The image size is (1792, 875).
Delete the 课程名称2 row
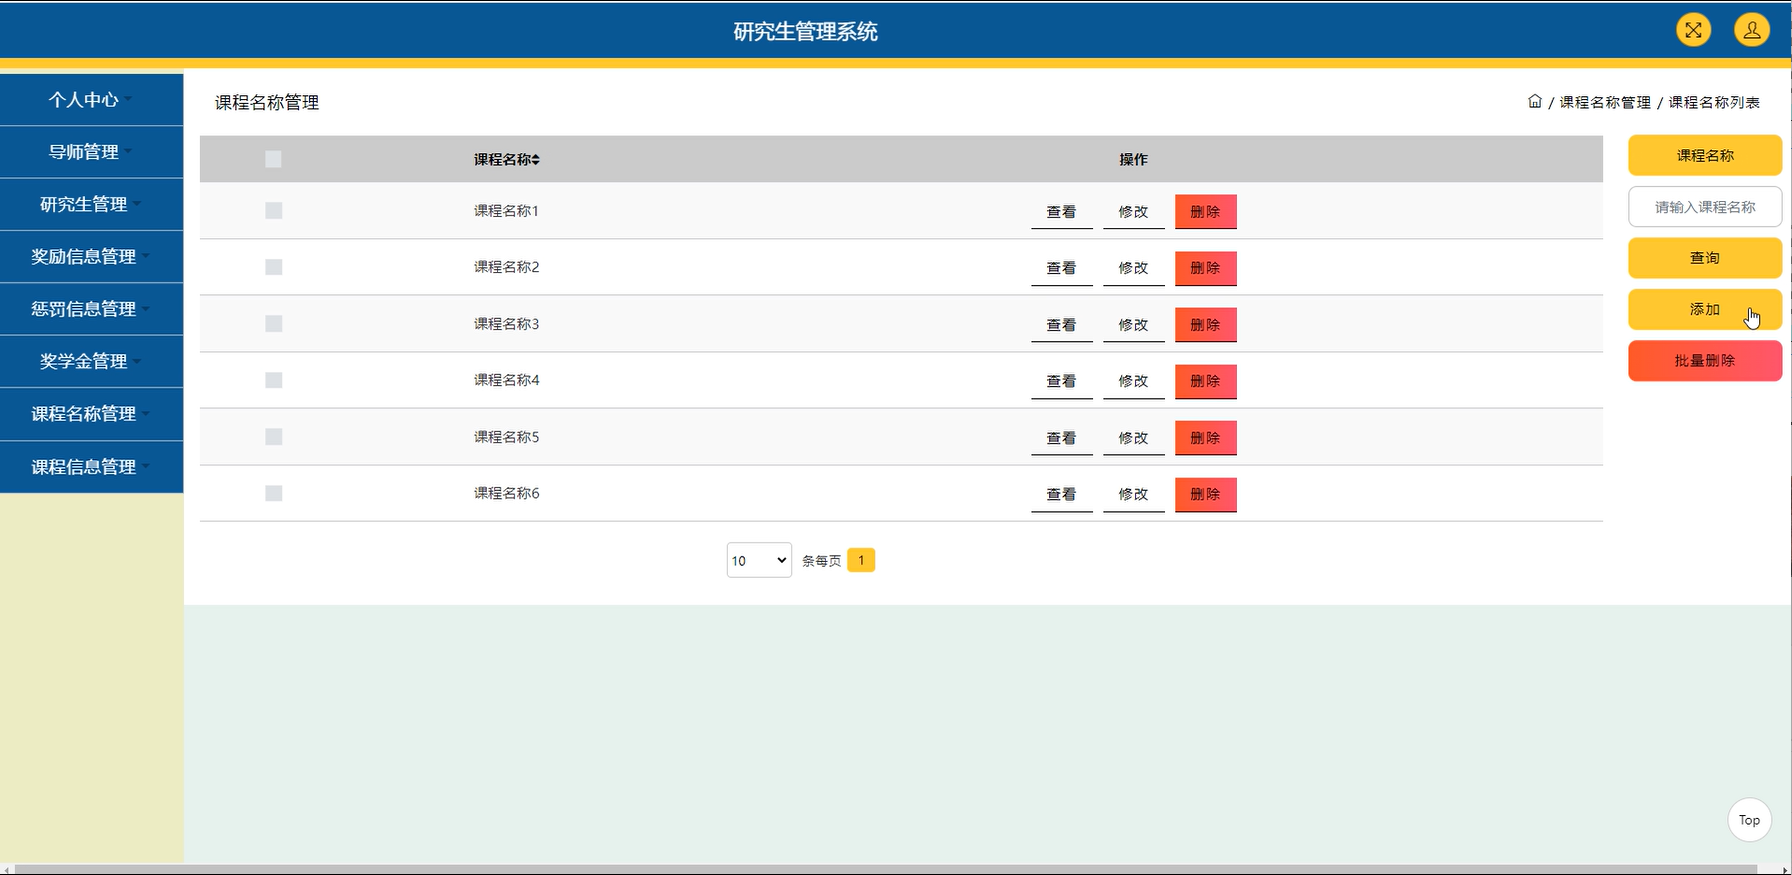tap(1205, 268)
